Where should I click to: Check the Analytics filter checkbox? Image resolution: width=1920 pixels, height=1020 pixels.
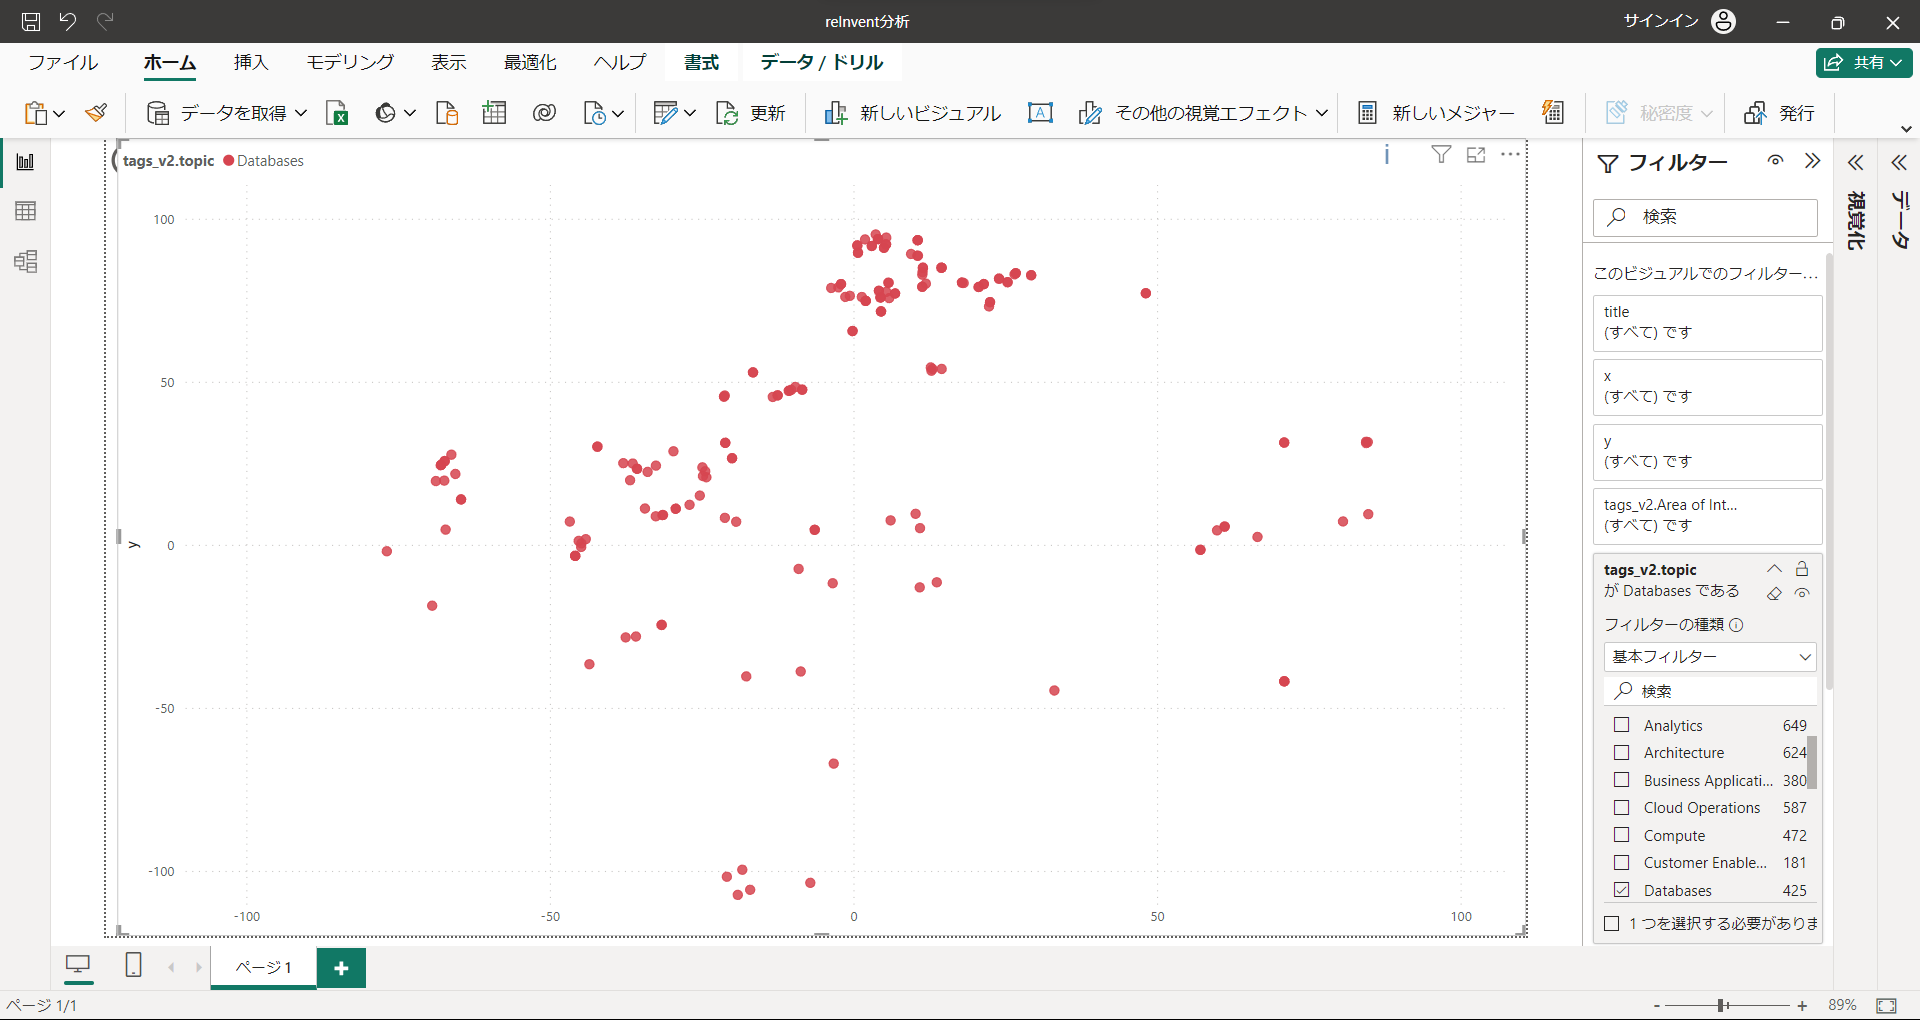pos(1622,725)
